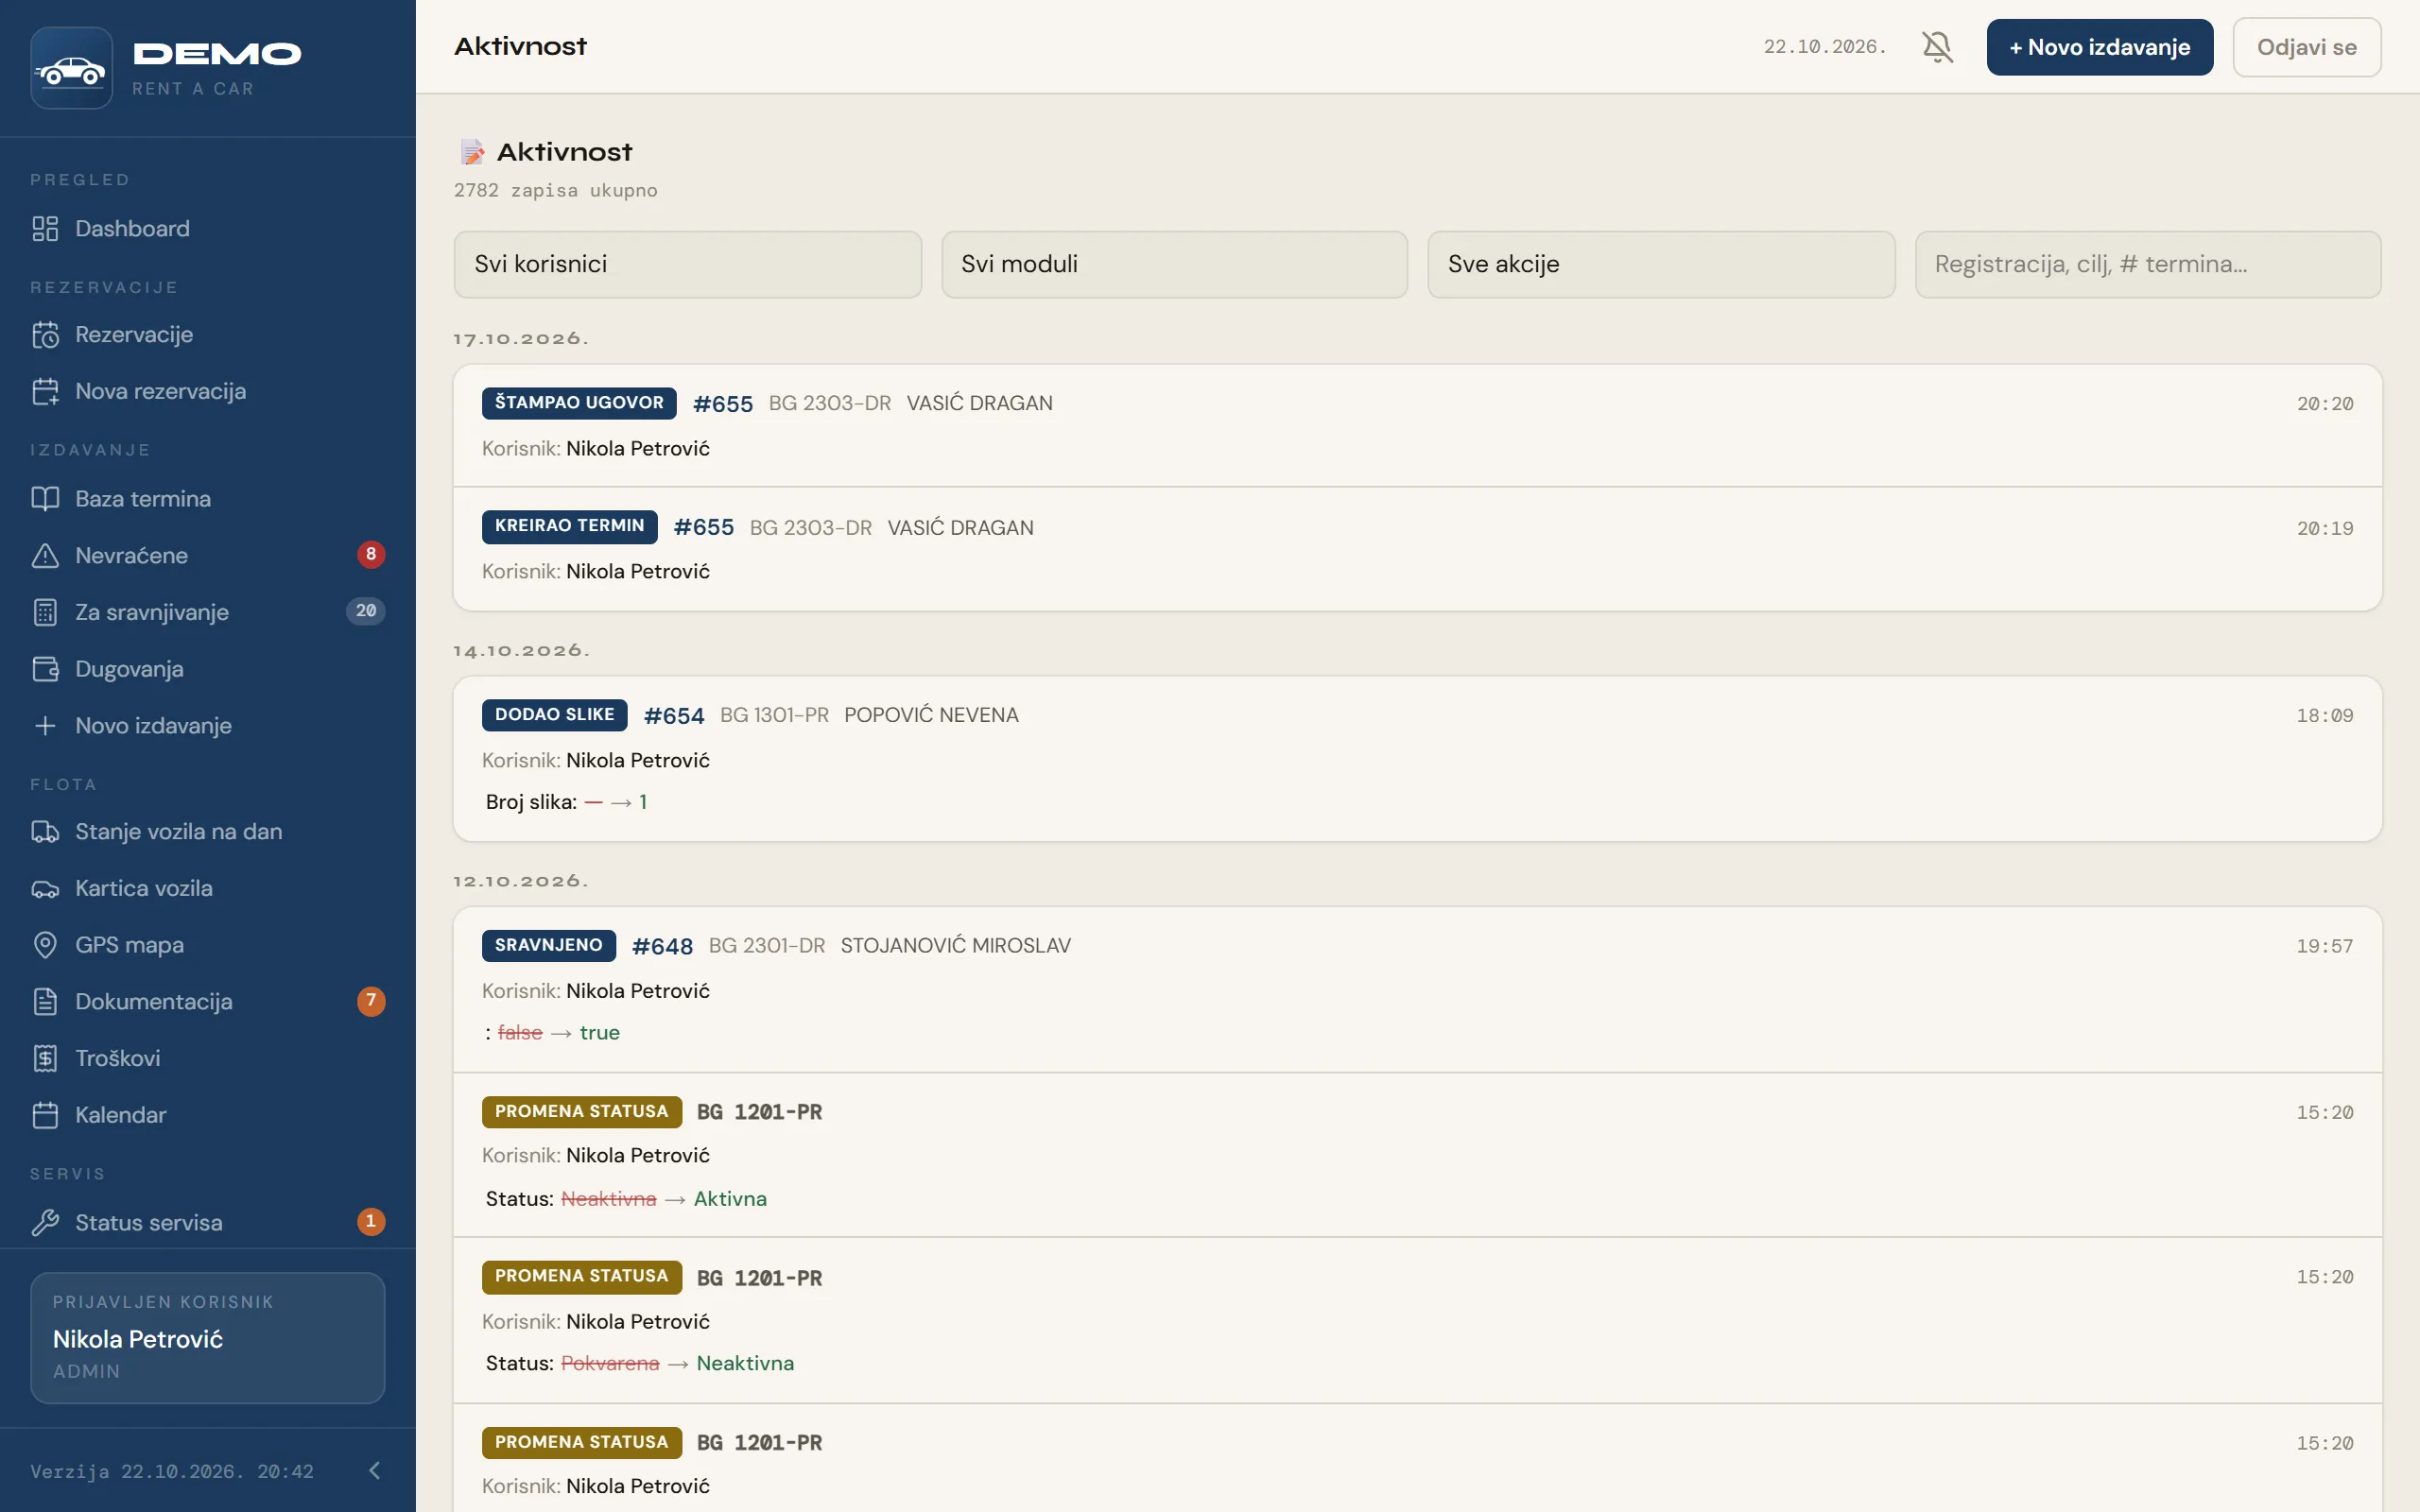Toggle the muted notifications bell
Viewport: 2420px width, 1512px height.
click(1937, 47)
